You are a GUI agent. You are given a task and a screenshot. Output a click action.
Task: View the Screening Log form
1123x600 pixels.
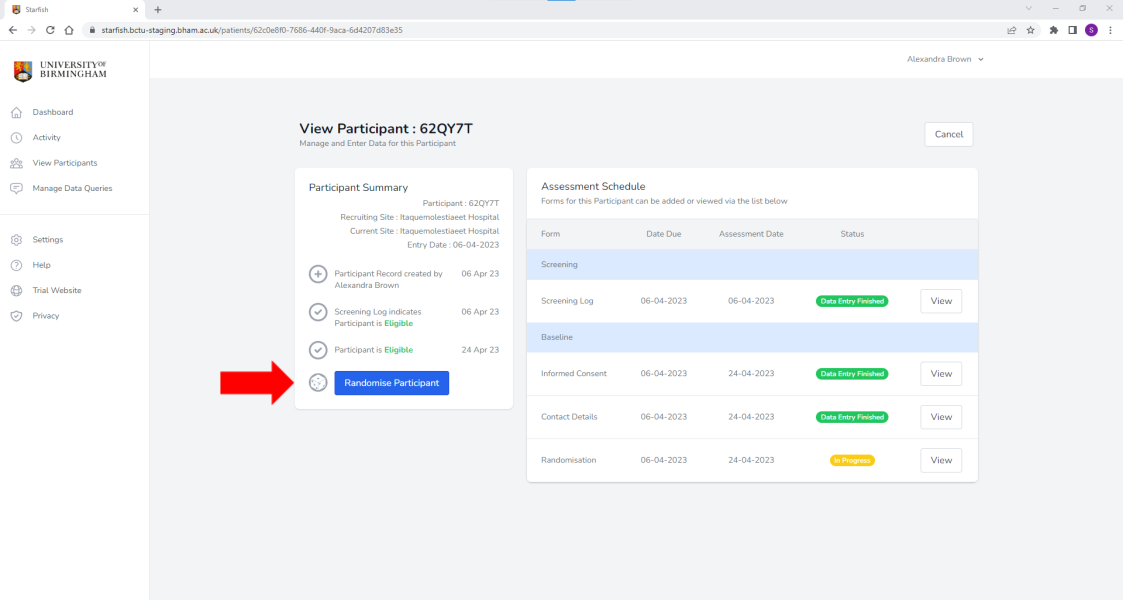pyautogui.click(x=940, y=301)
